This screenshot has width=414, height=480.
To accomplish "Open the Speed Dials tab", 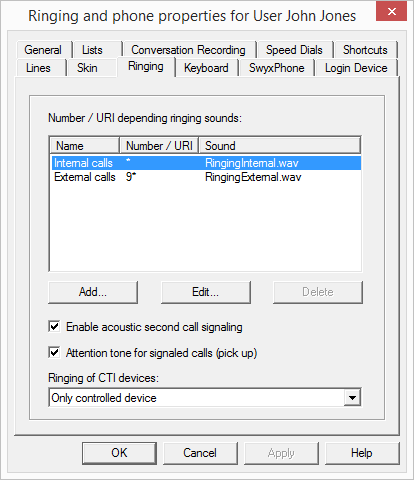I will (294, 50).
